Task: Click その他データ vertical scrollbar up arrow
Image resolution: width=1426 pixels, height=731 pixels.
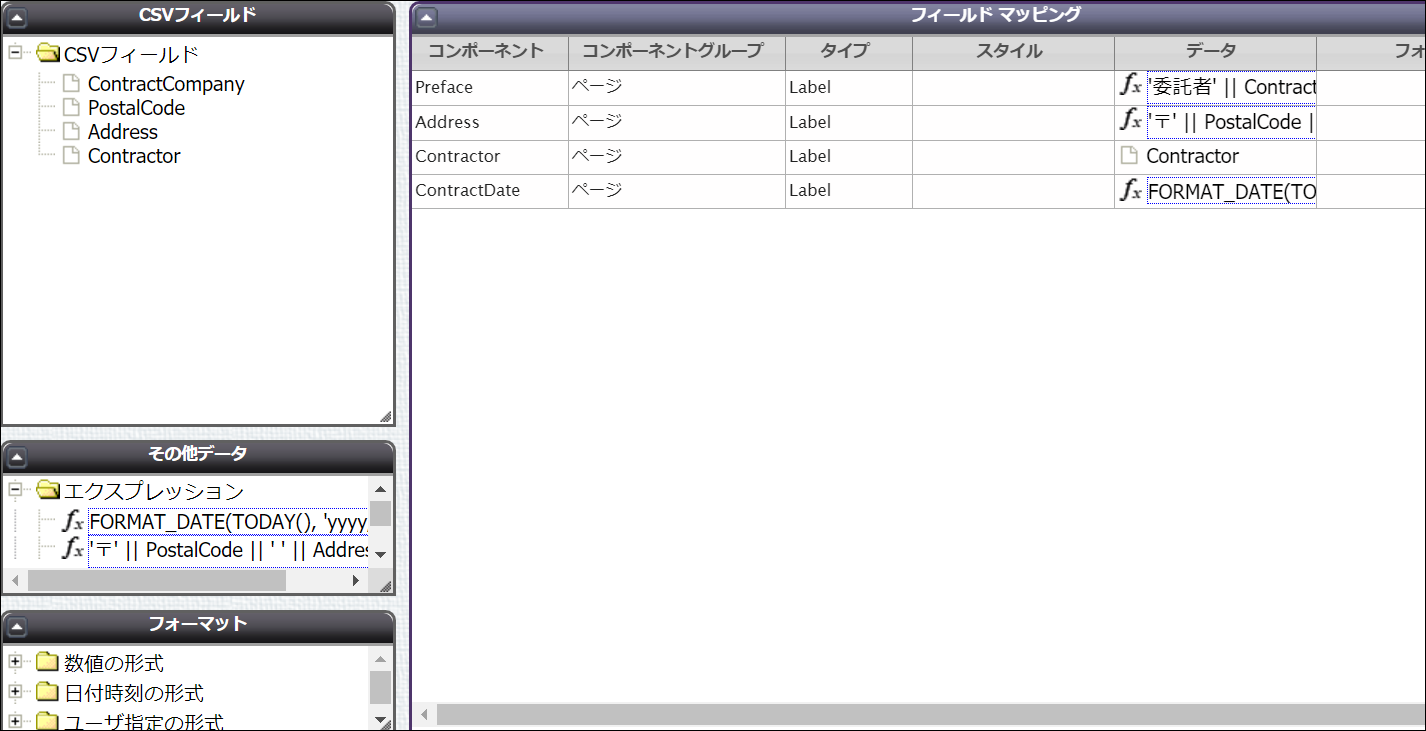Action: tap(380, 489)
